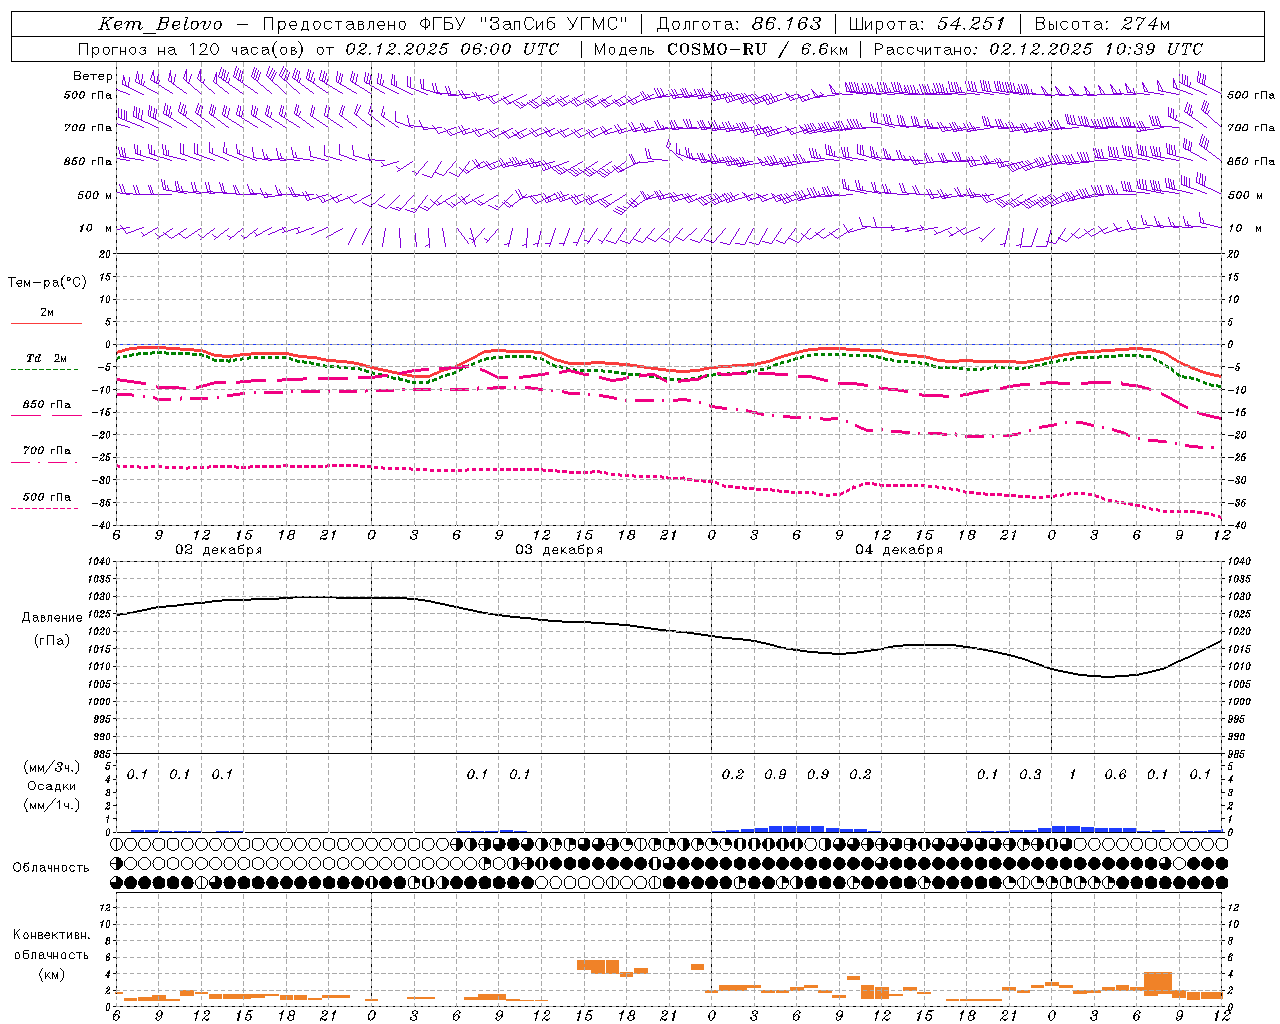
Task: Click the 500 гПа temperature legend entry
Action: point(47,497)
